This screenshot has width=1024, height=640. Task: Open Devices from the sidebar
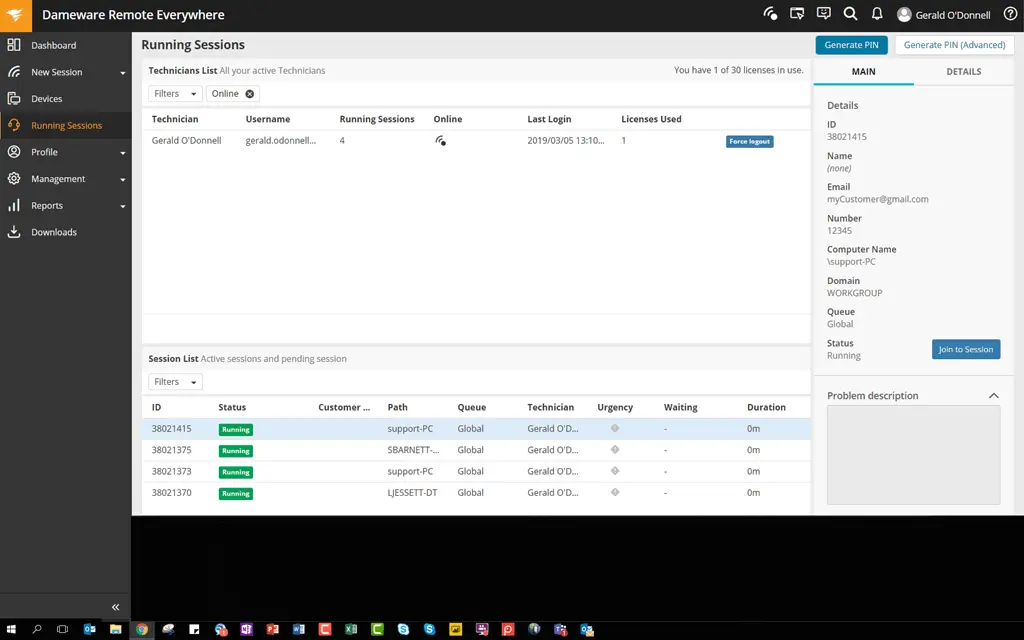pos(46,99)
